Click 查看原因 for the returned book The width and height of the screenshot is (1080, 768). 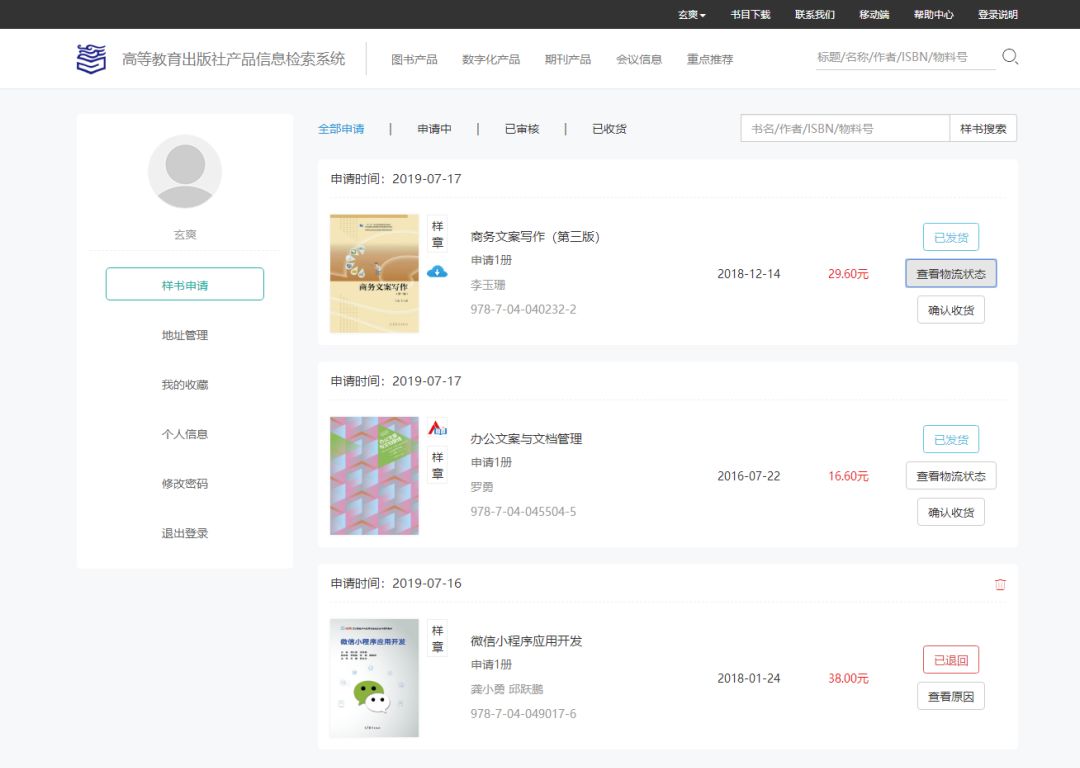pos(950,696)
